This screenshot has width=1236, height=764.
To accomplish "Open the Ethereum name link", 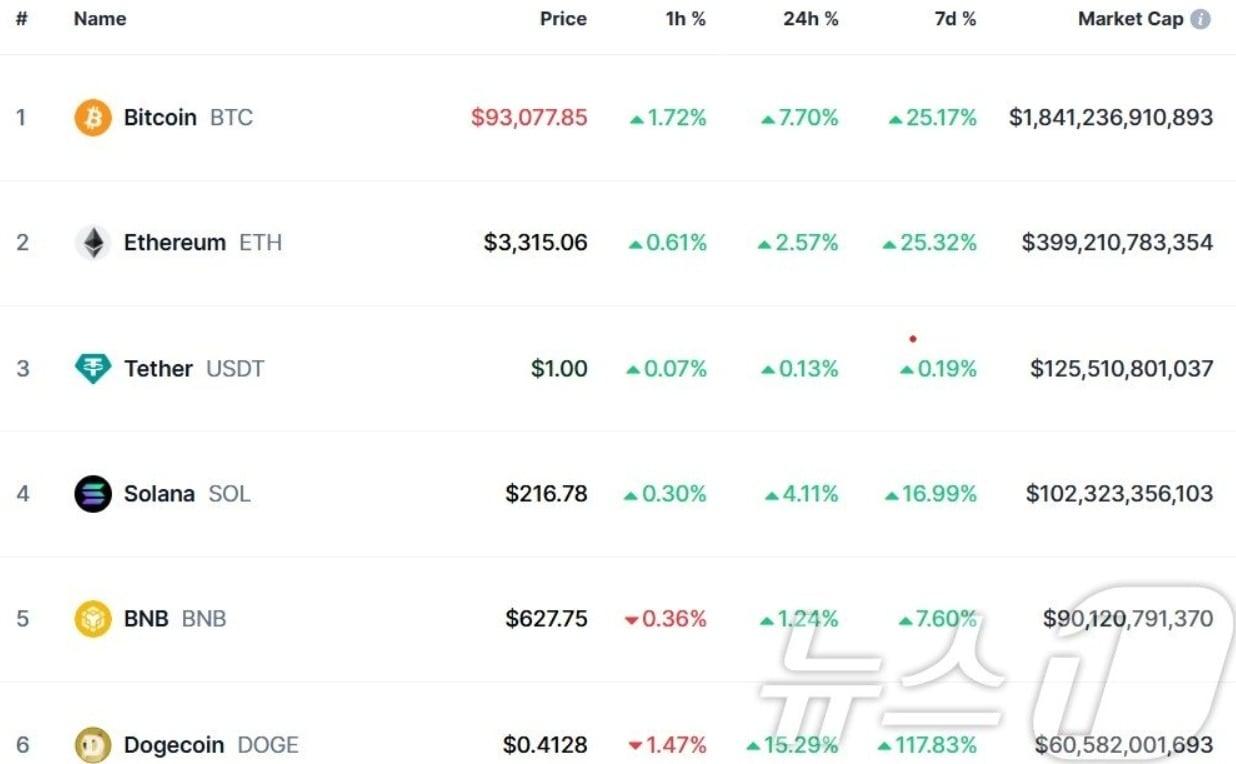I will 175,243.
